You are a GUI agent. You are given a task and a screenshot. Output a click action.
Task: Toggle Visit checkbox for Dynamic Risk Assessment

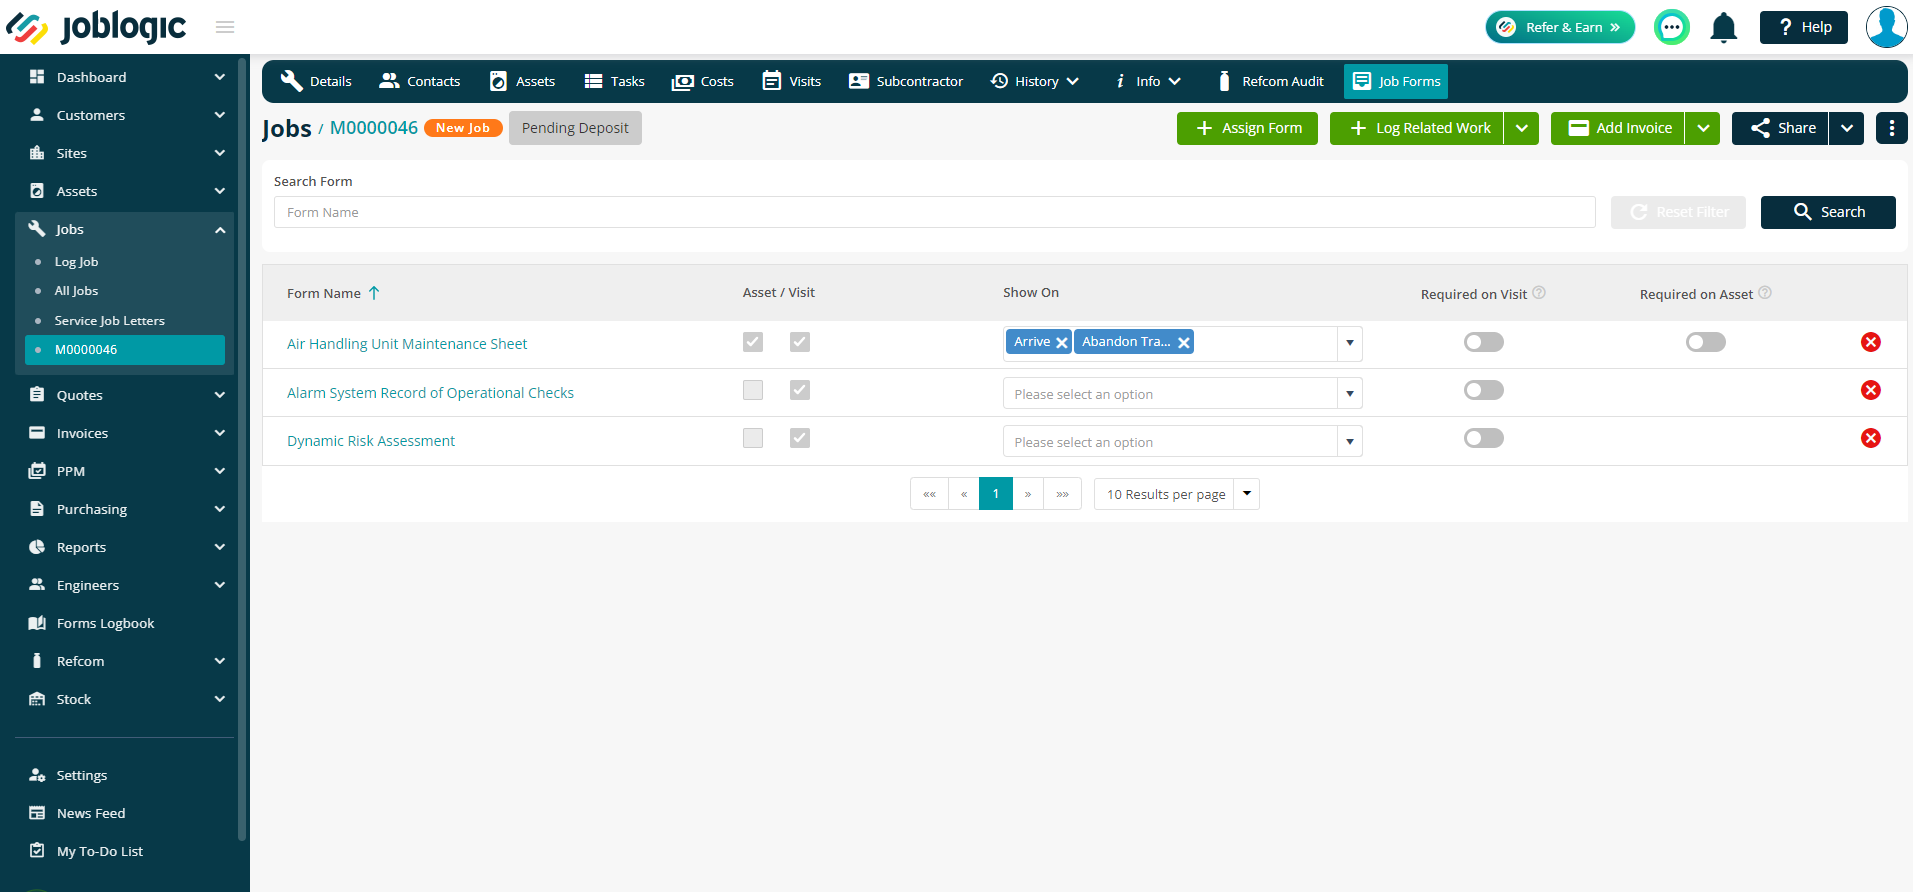coord(800,438)
